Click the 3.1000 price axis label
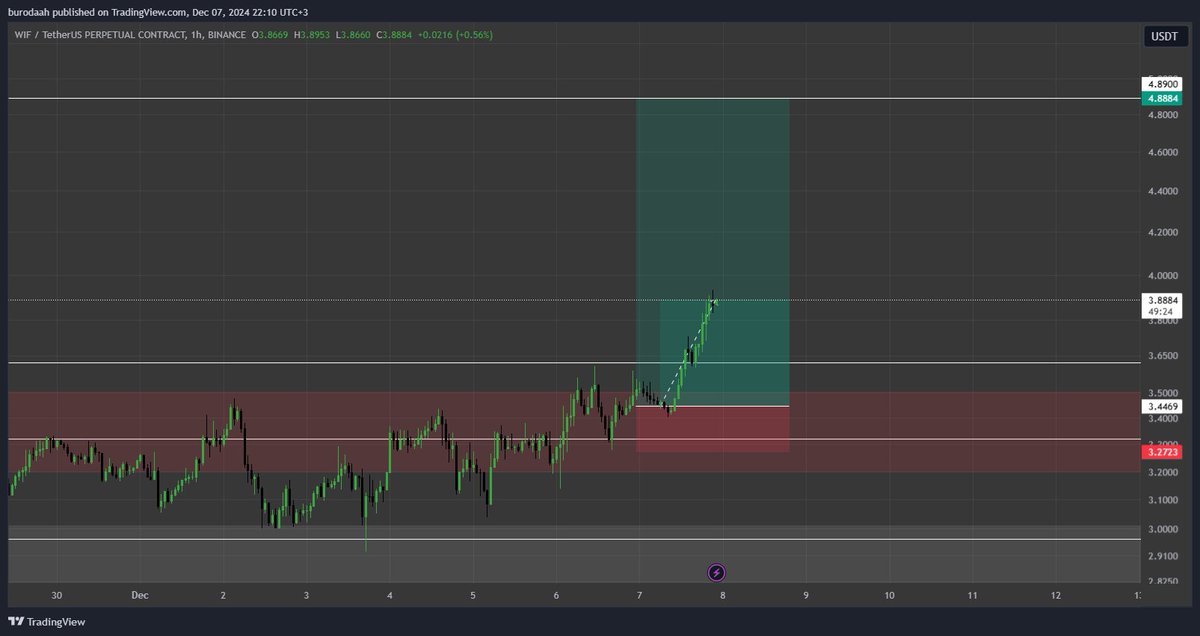 tap(1162, 500)
